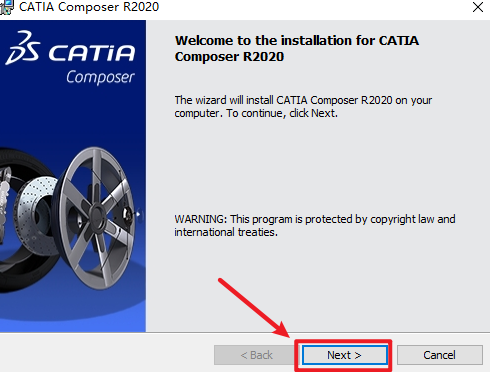Click the wheel and brake disc artwork
The image size is (490, 372).
[x=71, y=220]
